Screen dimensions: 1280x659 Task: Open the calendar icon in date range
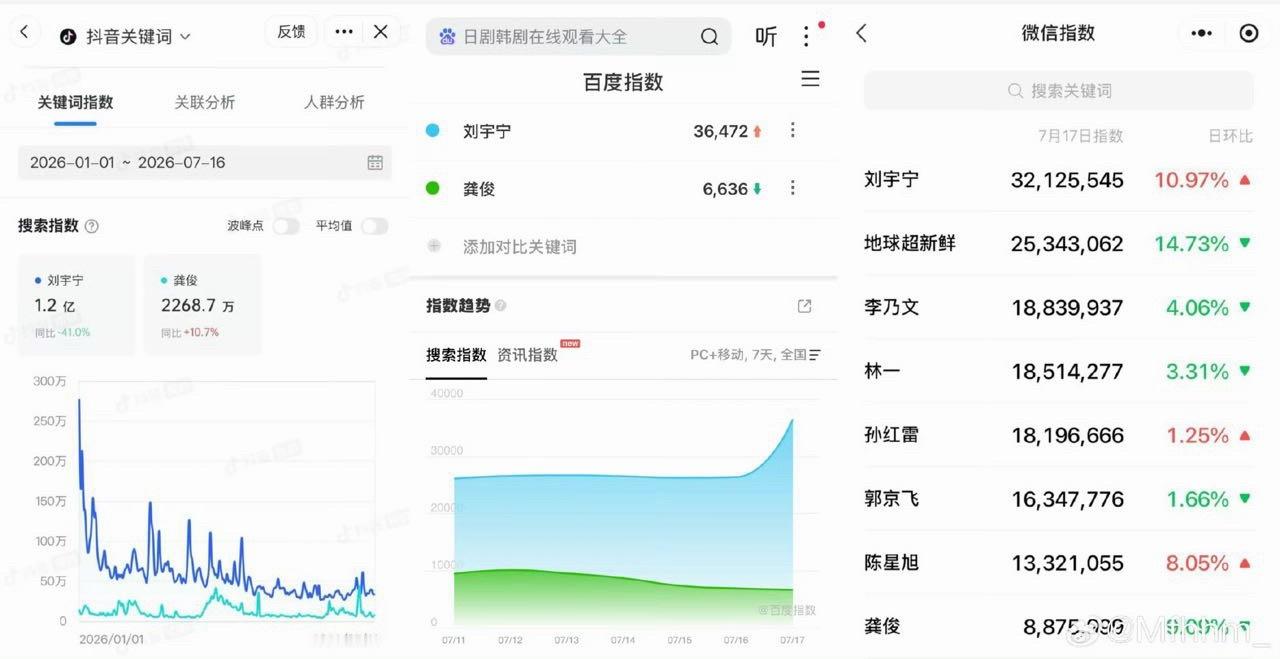375,162
